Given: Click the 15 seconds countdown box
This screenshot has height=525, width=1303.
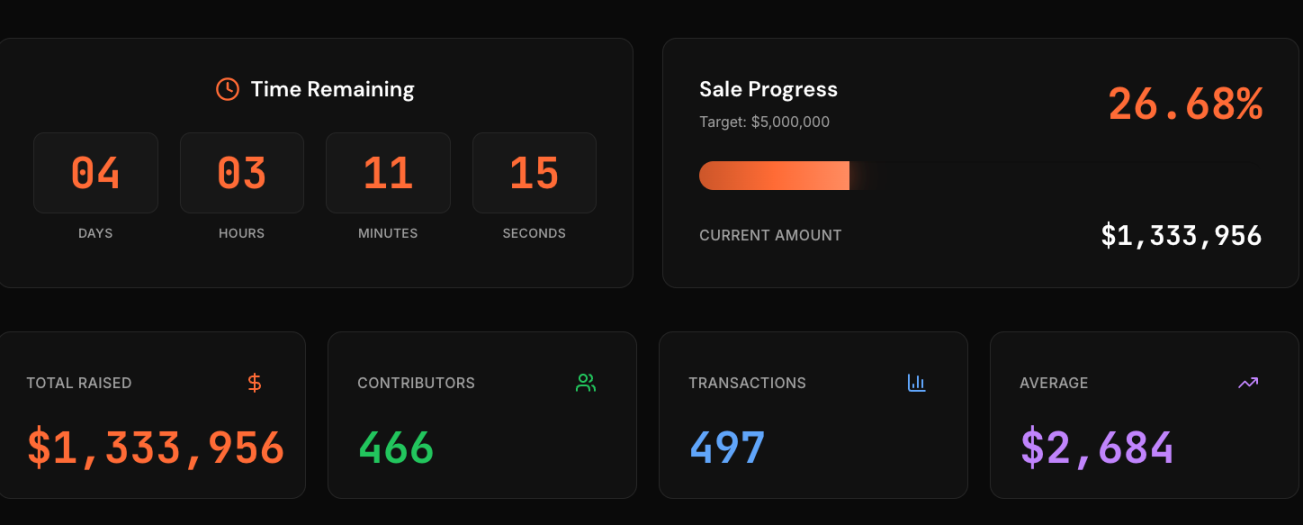Looking at the screenshot, I should pos(534,173).
